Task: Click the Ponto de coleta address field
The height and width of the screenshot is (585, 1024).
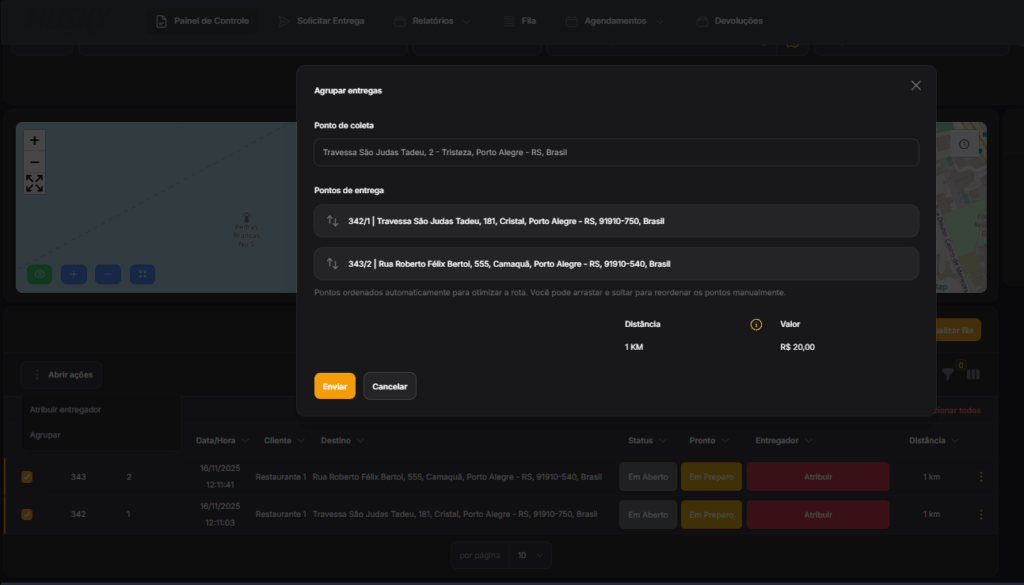Action: click(x=616, y=153)
